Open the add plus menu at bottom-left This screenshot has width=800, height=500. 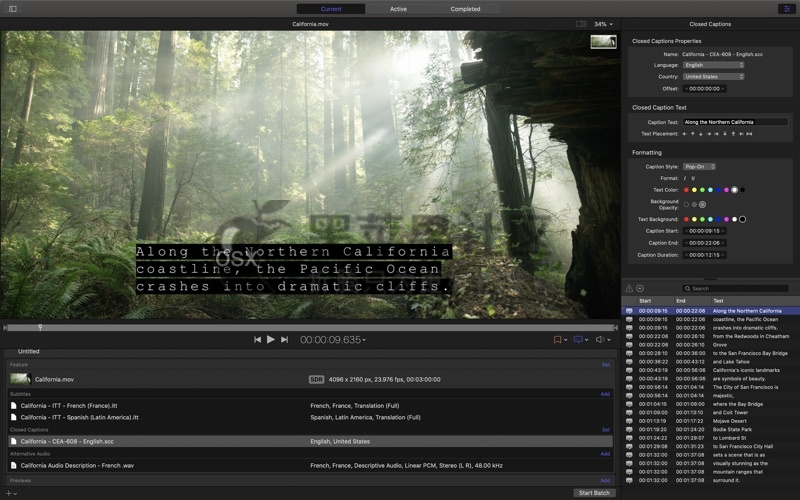pos(11,493)
